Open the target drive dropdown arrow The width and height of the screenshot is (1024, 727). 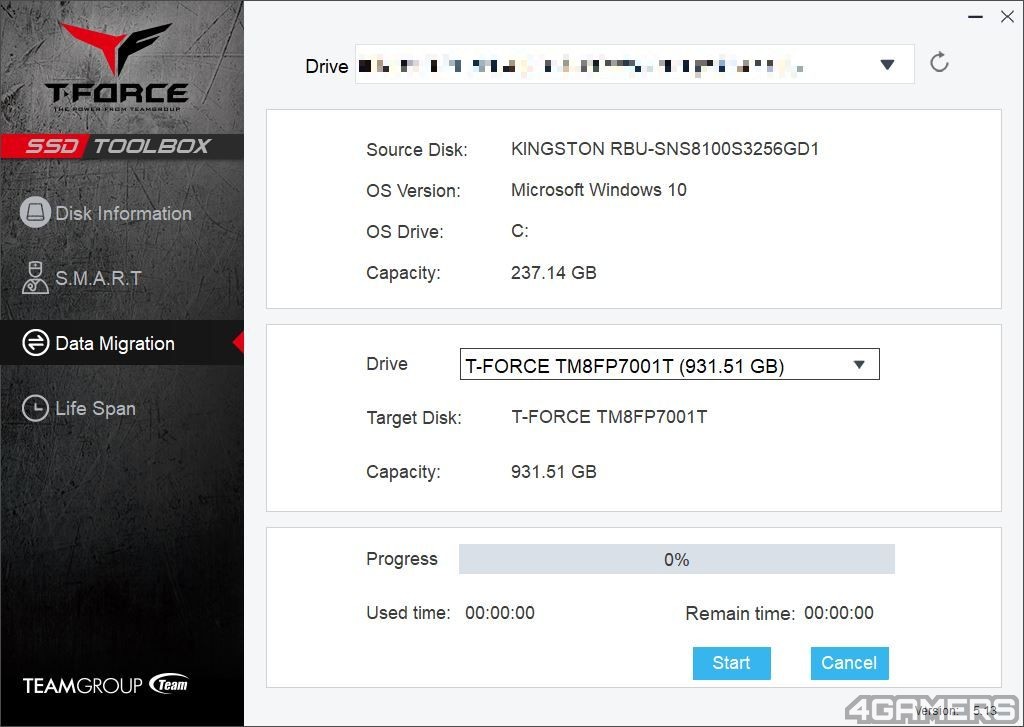click(859, 365)
